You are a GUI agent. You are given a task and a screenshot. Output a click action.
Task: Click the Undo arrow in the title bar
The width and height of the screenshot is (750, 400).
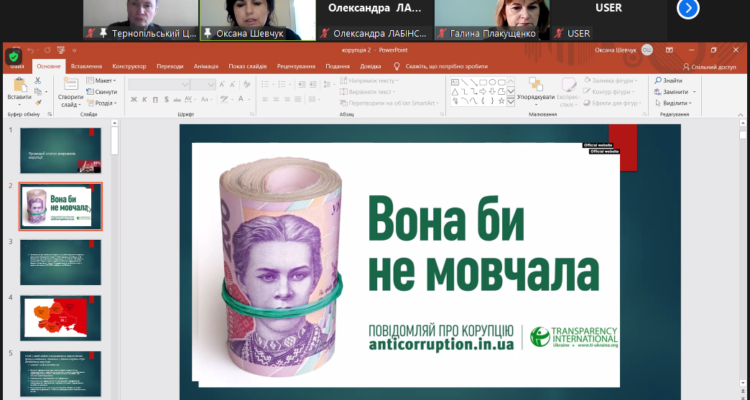point(31,50)
